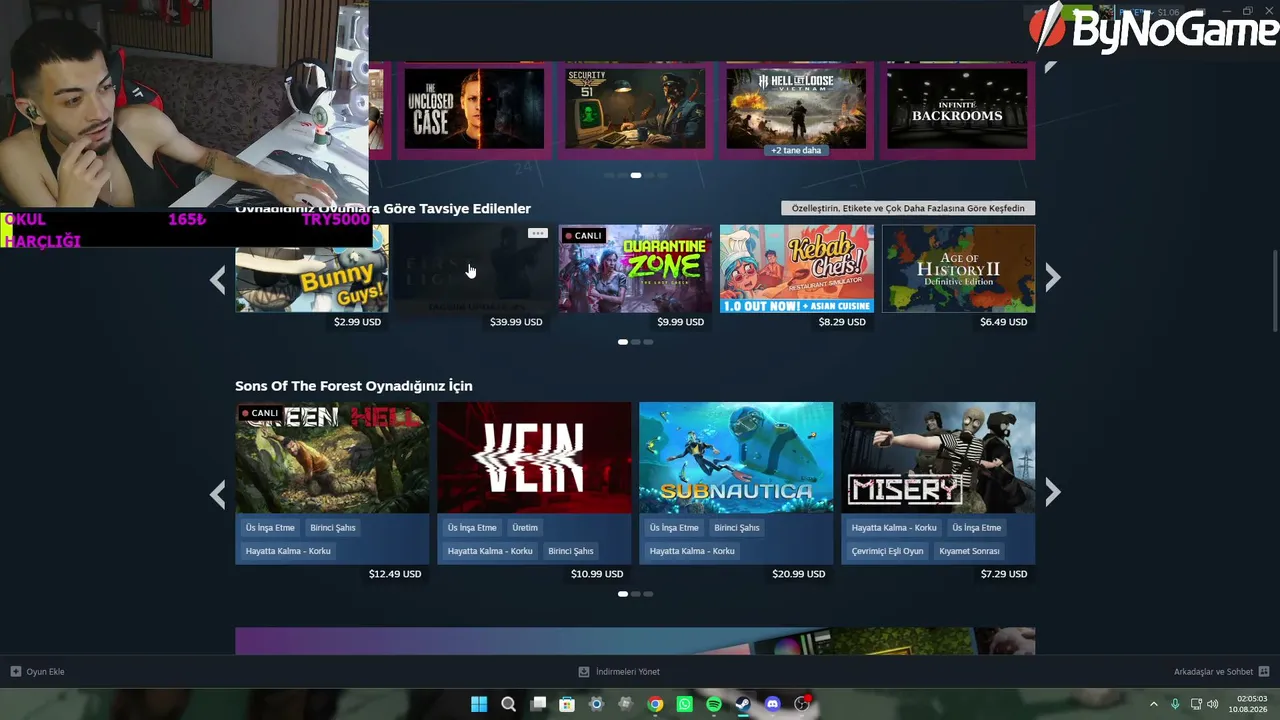The height and width of the screenshot is (720, 1280).
Task: Click Hayatta Kalma - Korku tag under Misery
Action: tap(894, 528)
